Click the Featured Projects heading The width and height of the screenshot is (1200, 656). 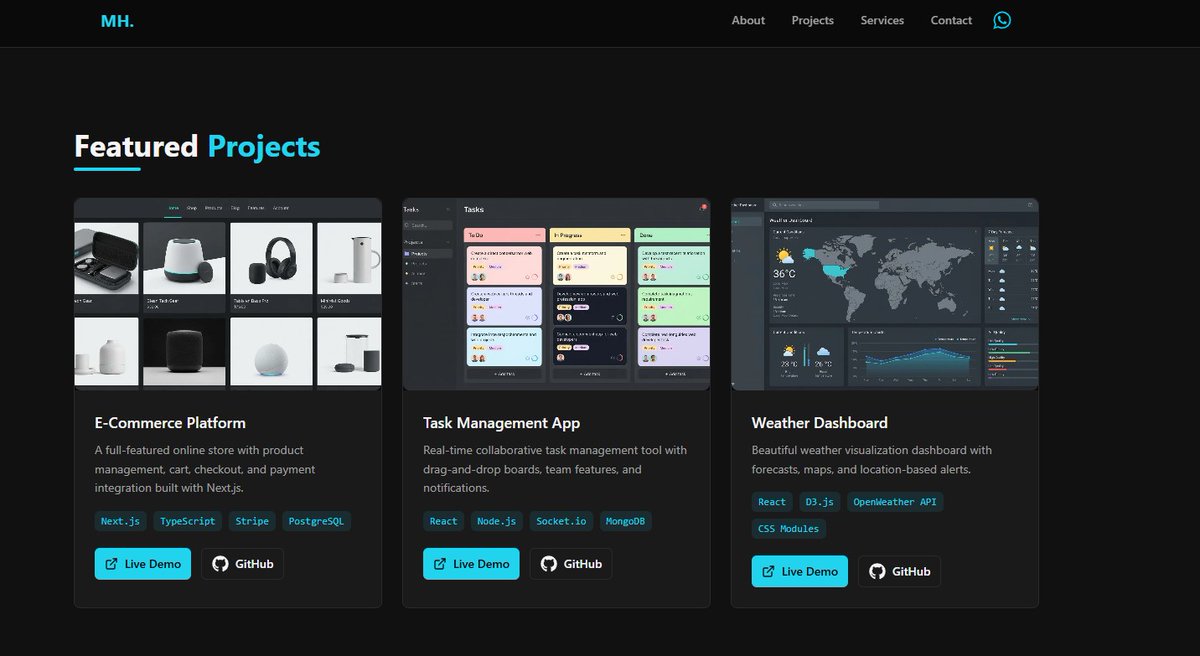197,146
